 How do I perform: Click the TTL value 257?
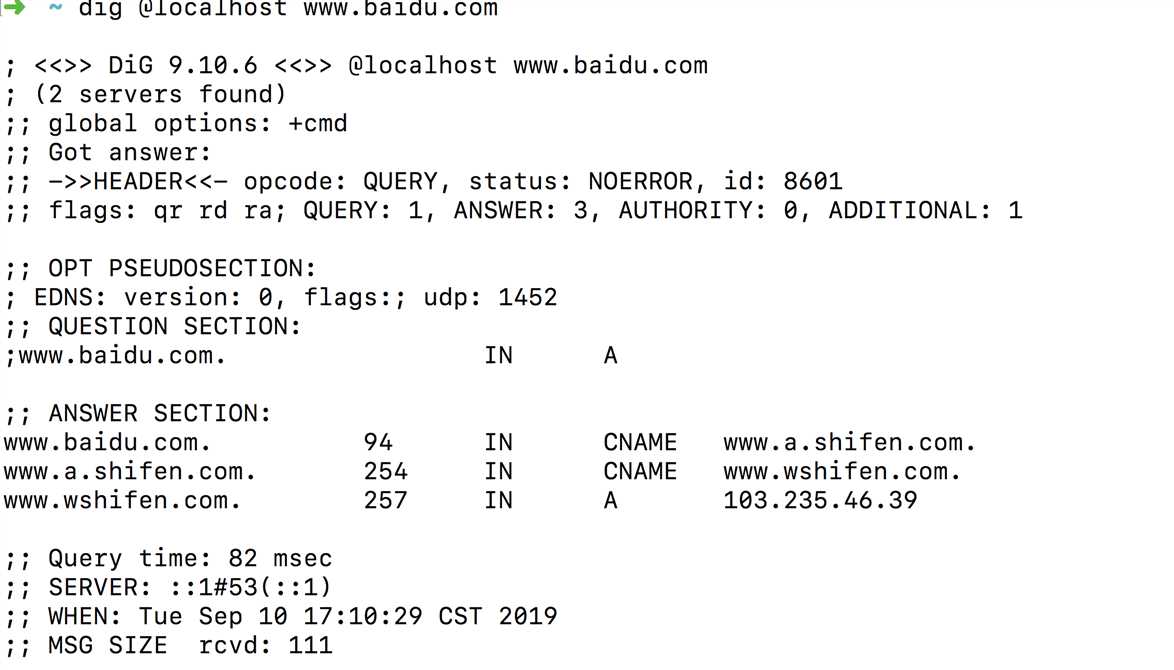click(x=385, y=500)
